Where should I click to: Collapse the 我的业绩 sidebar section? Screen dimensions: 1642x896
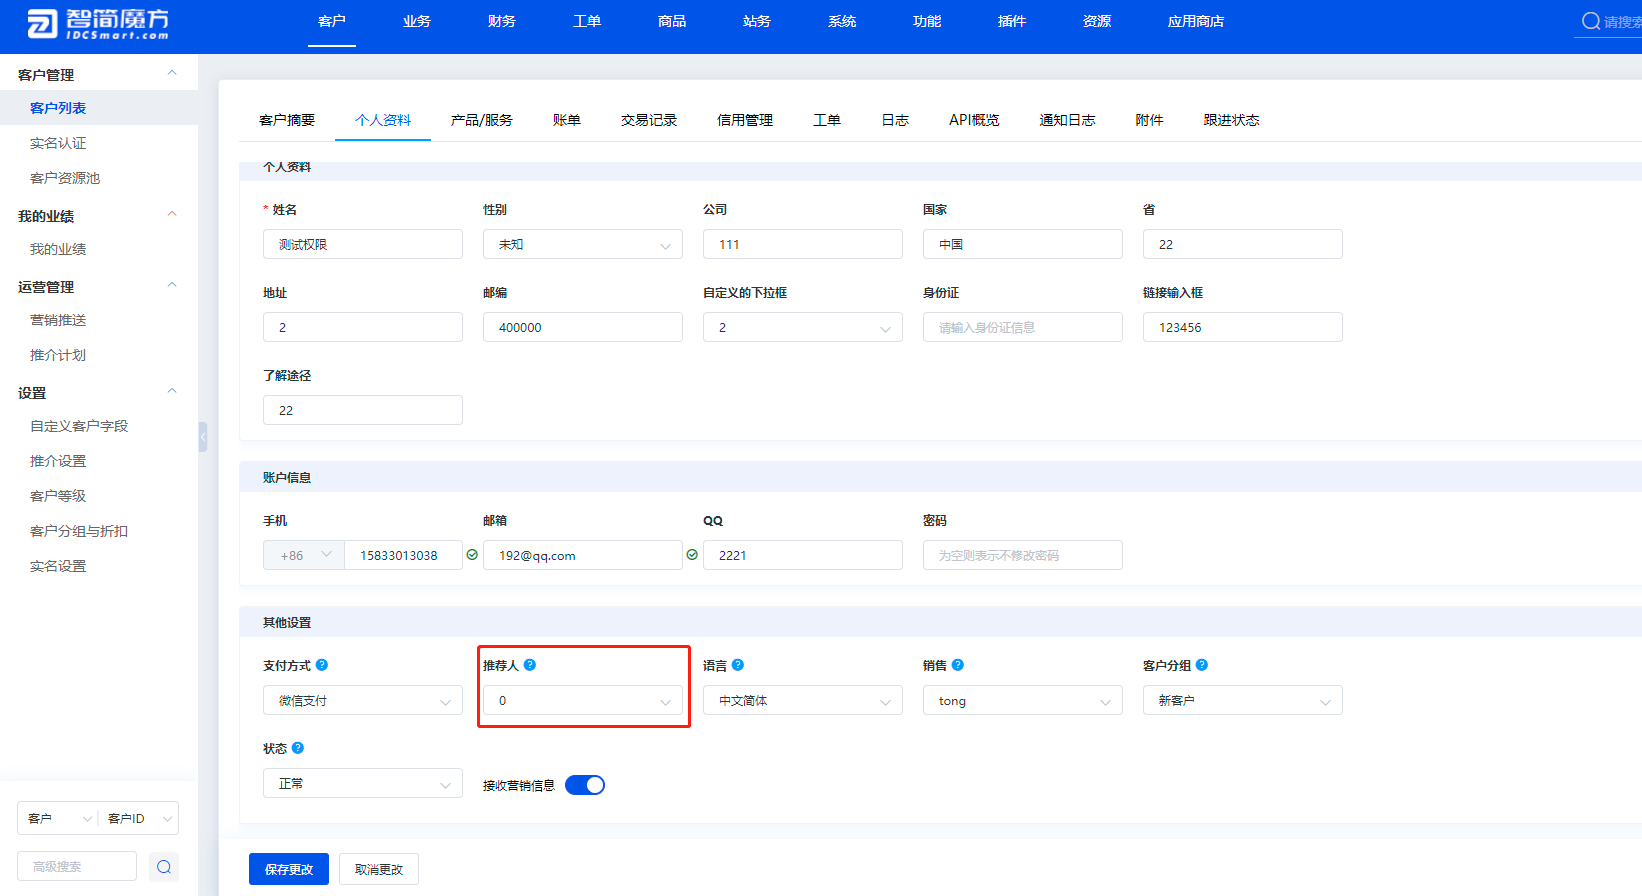tap(172, 214)
